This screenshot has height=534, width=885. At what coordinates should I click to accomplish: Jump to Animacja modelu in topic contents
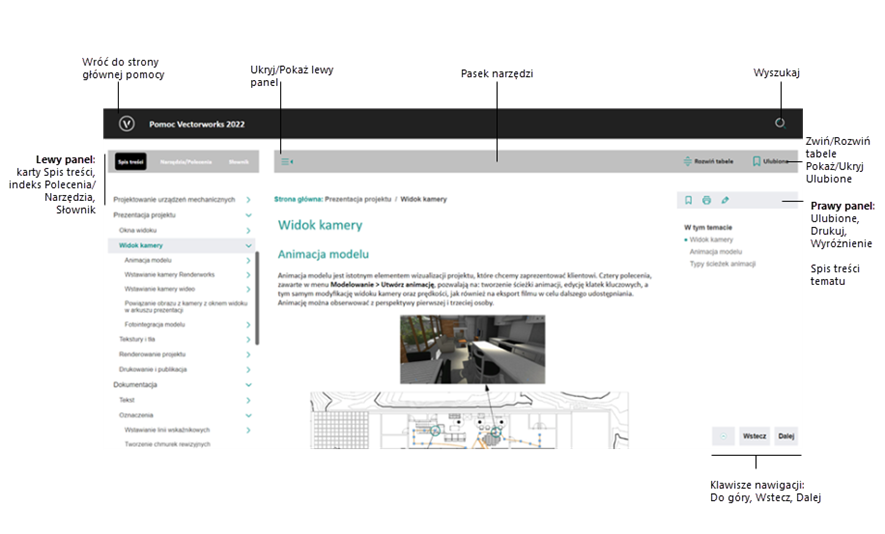tap(716, 252)
